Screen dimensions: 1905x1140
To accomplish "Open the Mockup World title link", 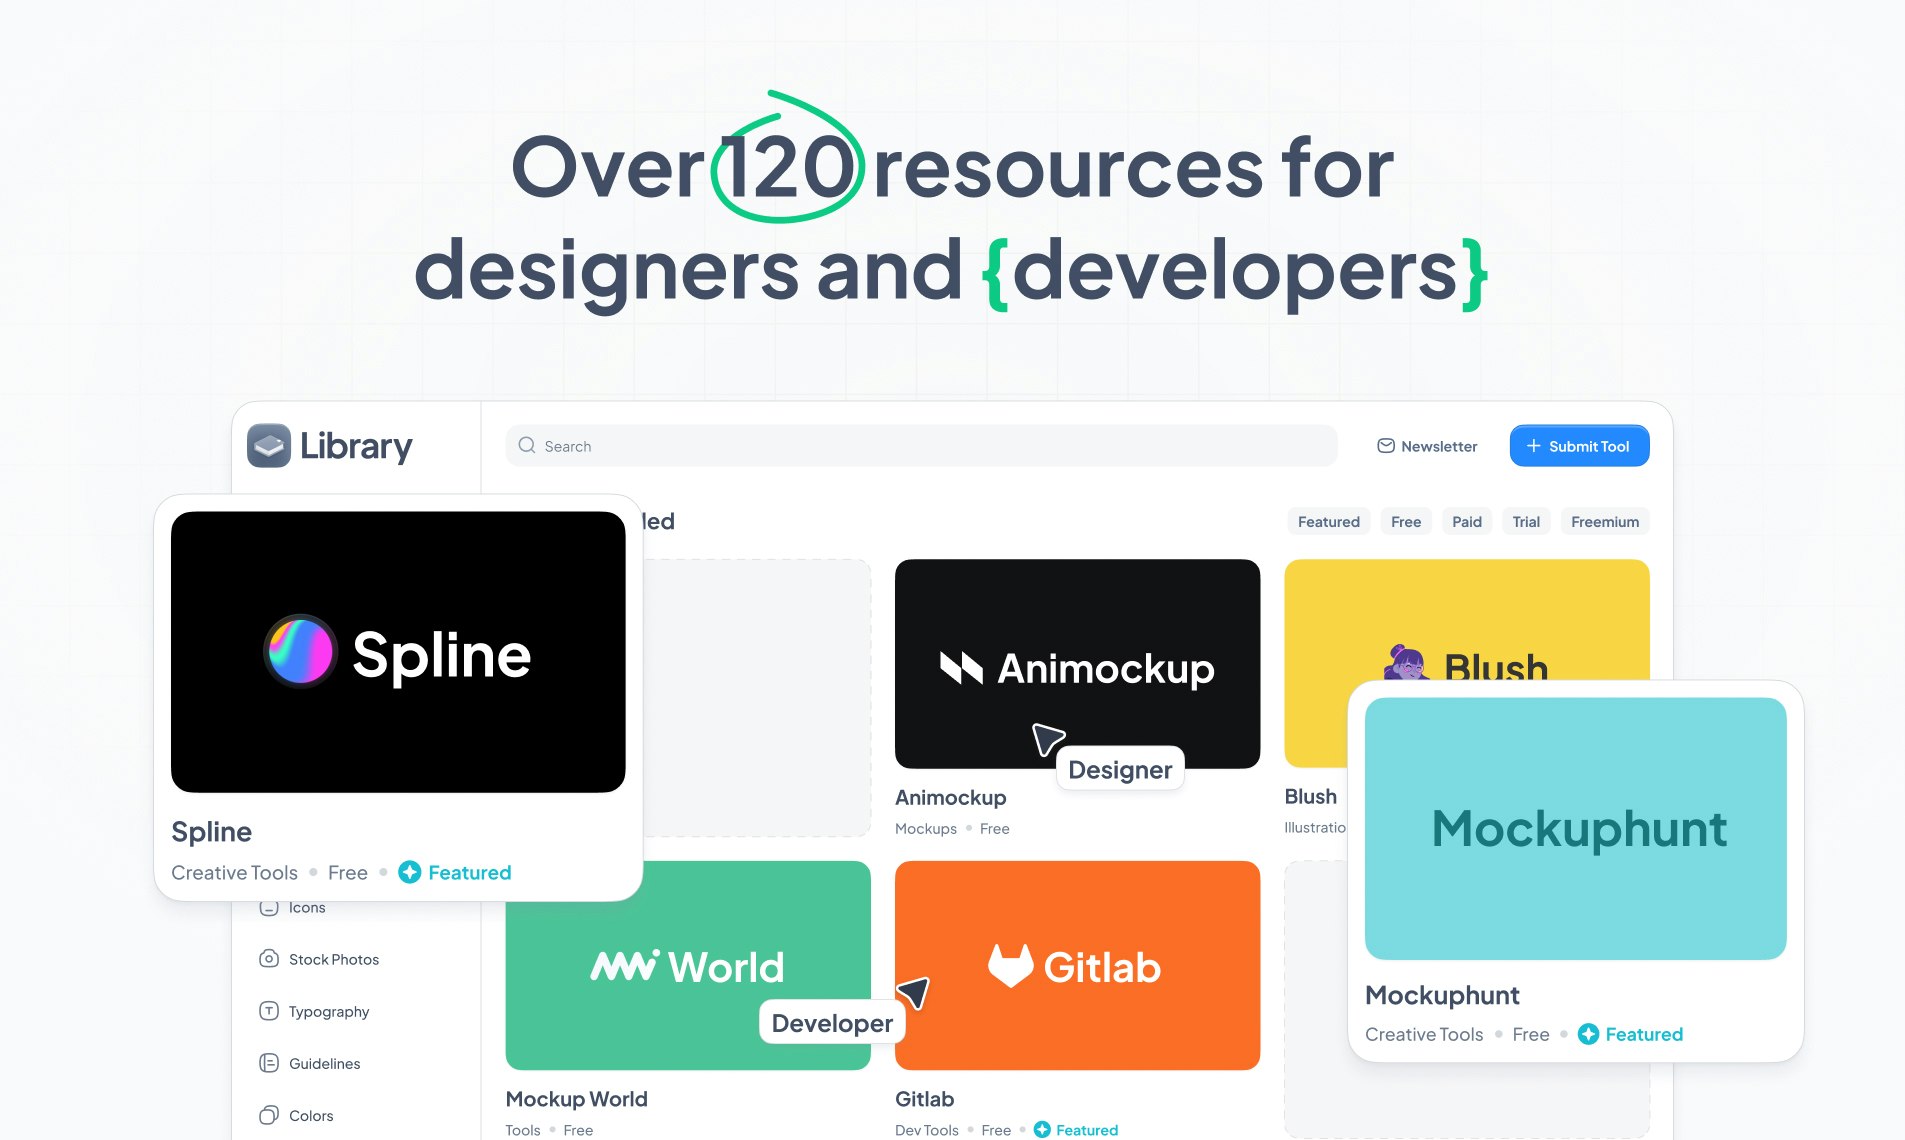I will 577,1099.
